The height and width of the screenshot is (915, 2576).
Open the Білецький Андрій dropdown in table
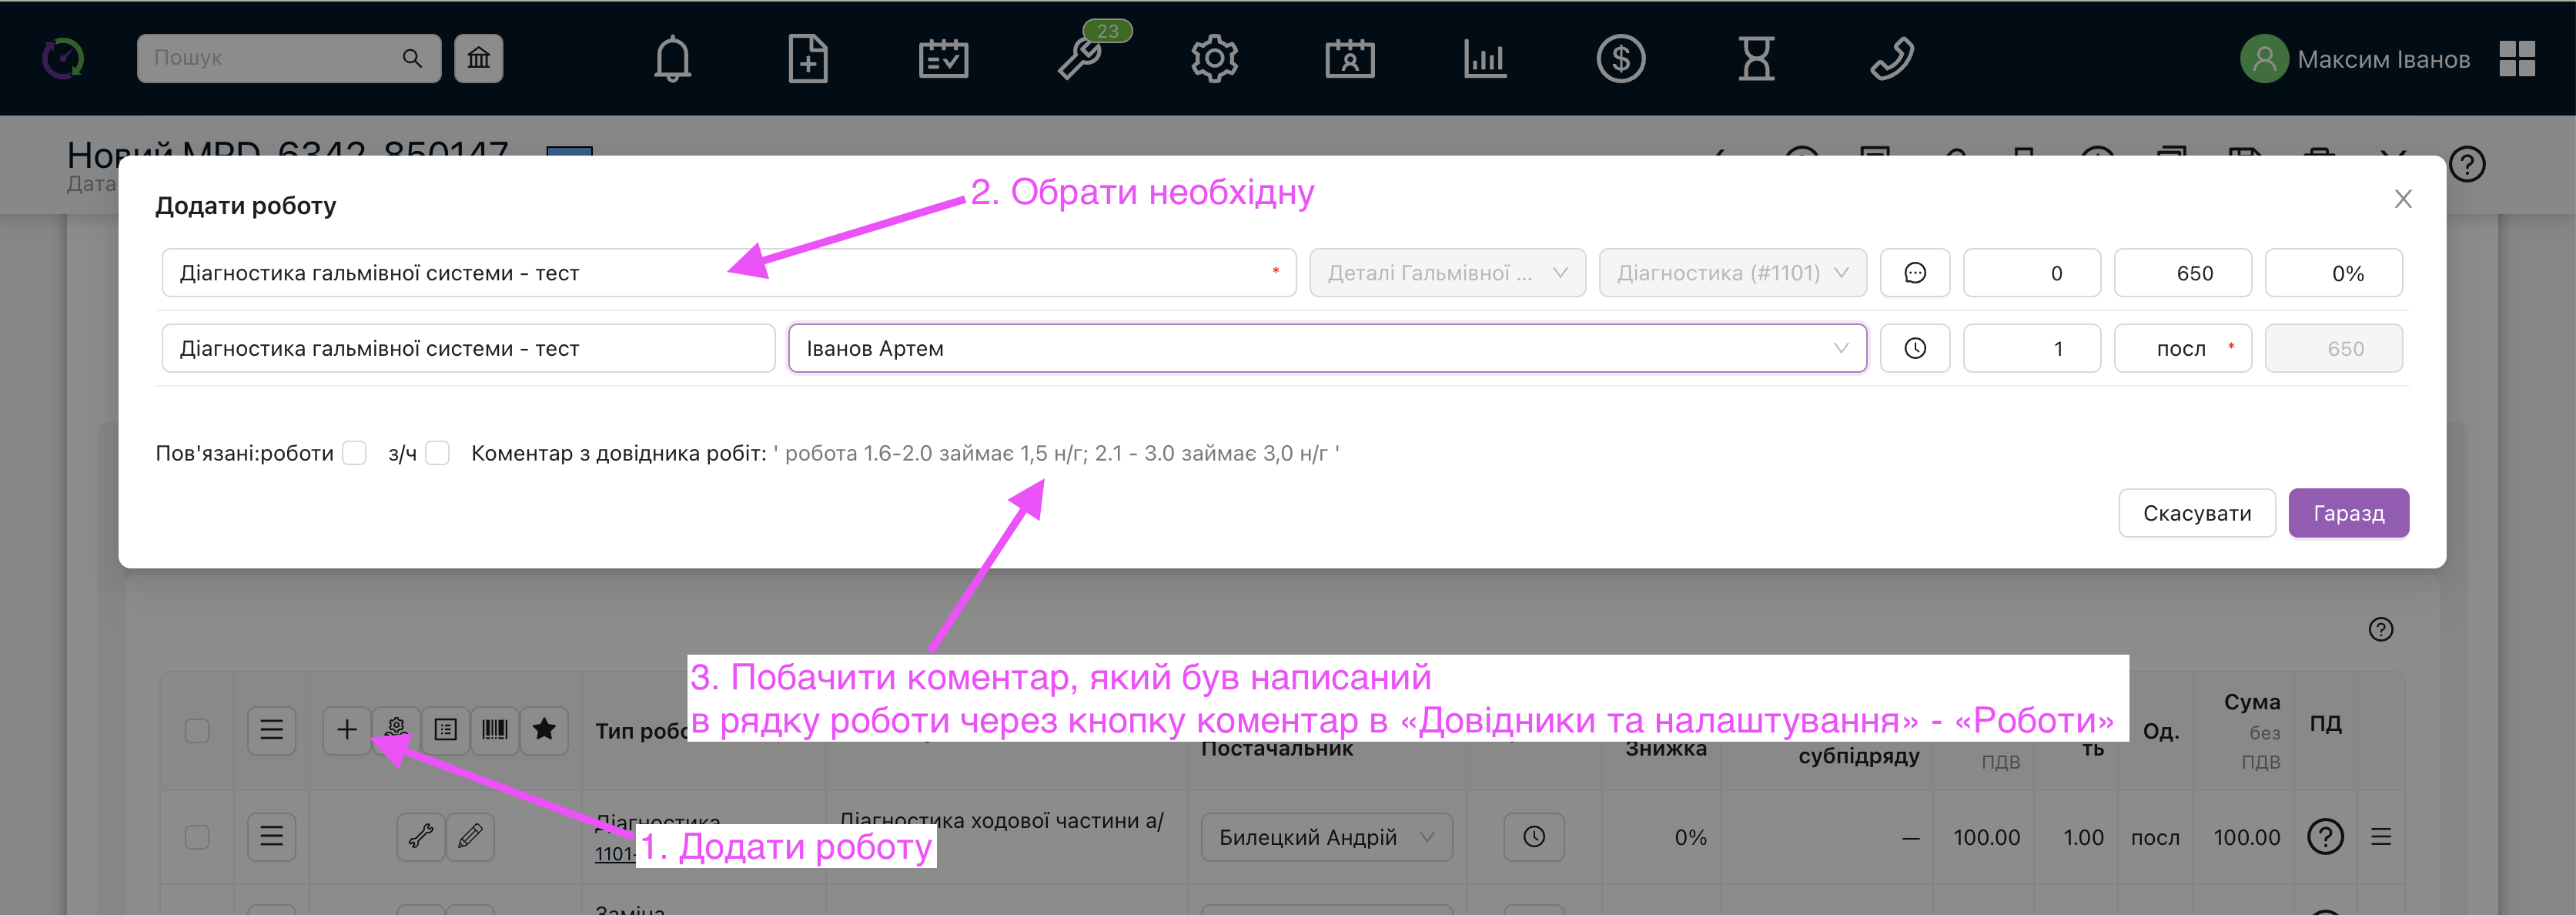tap(1326, 837)
